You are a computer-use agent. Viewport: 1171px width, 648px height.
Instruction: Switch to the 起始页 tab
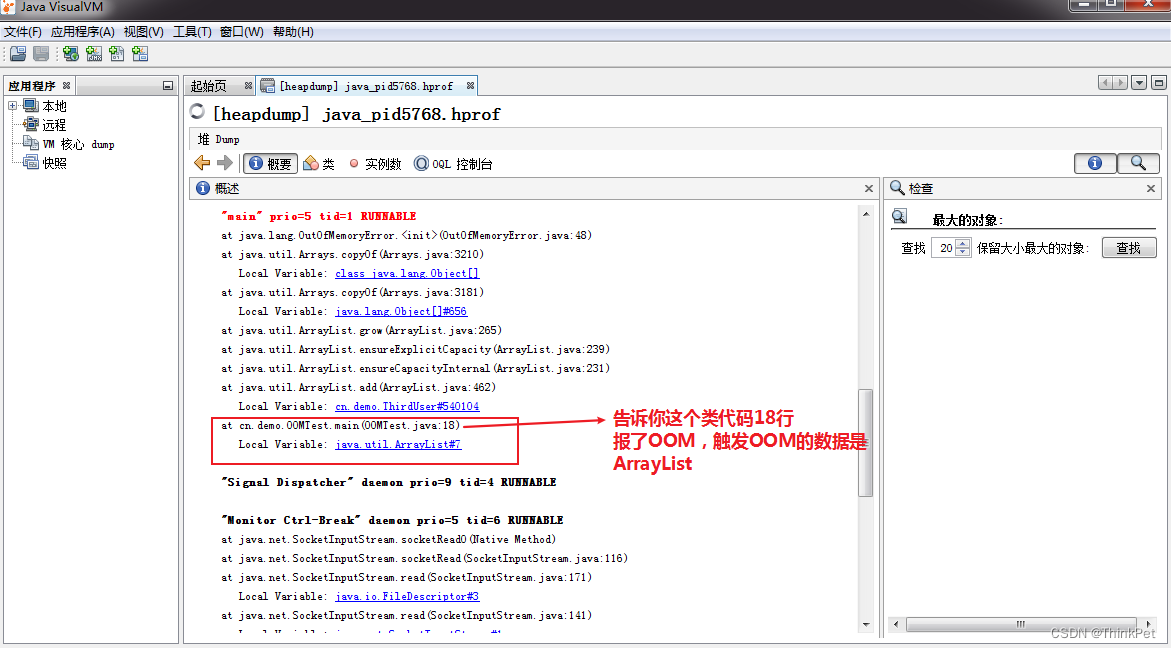tap(209, 86)
